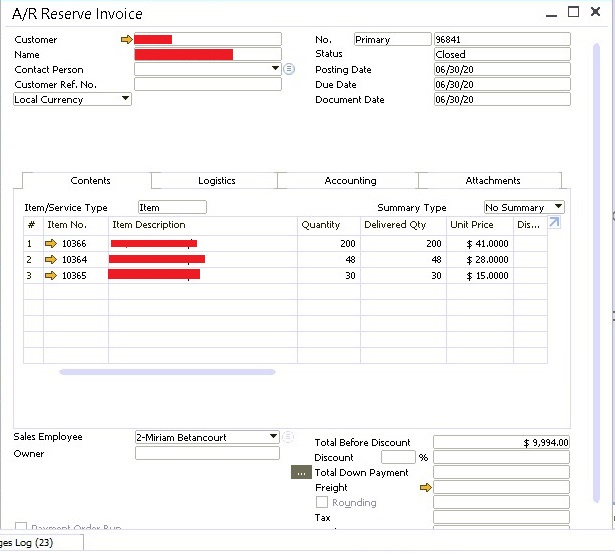Toggle the Rounding checkbox

click(x=322, y=503)
